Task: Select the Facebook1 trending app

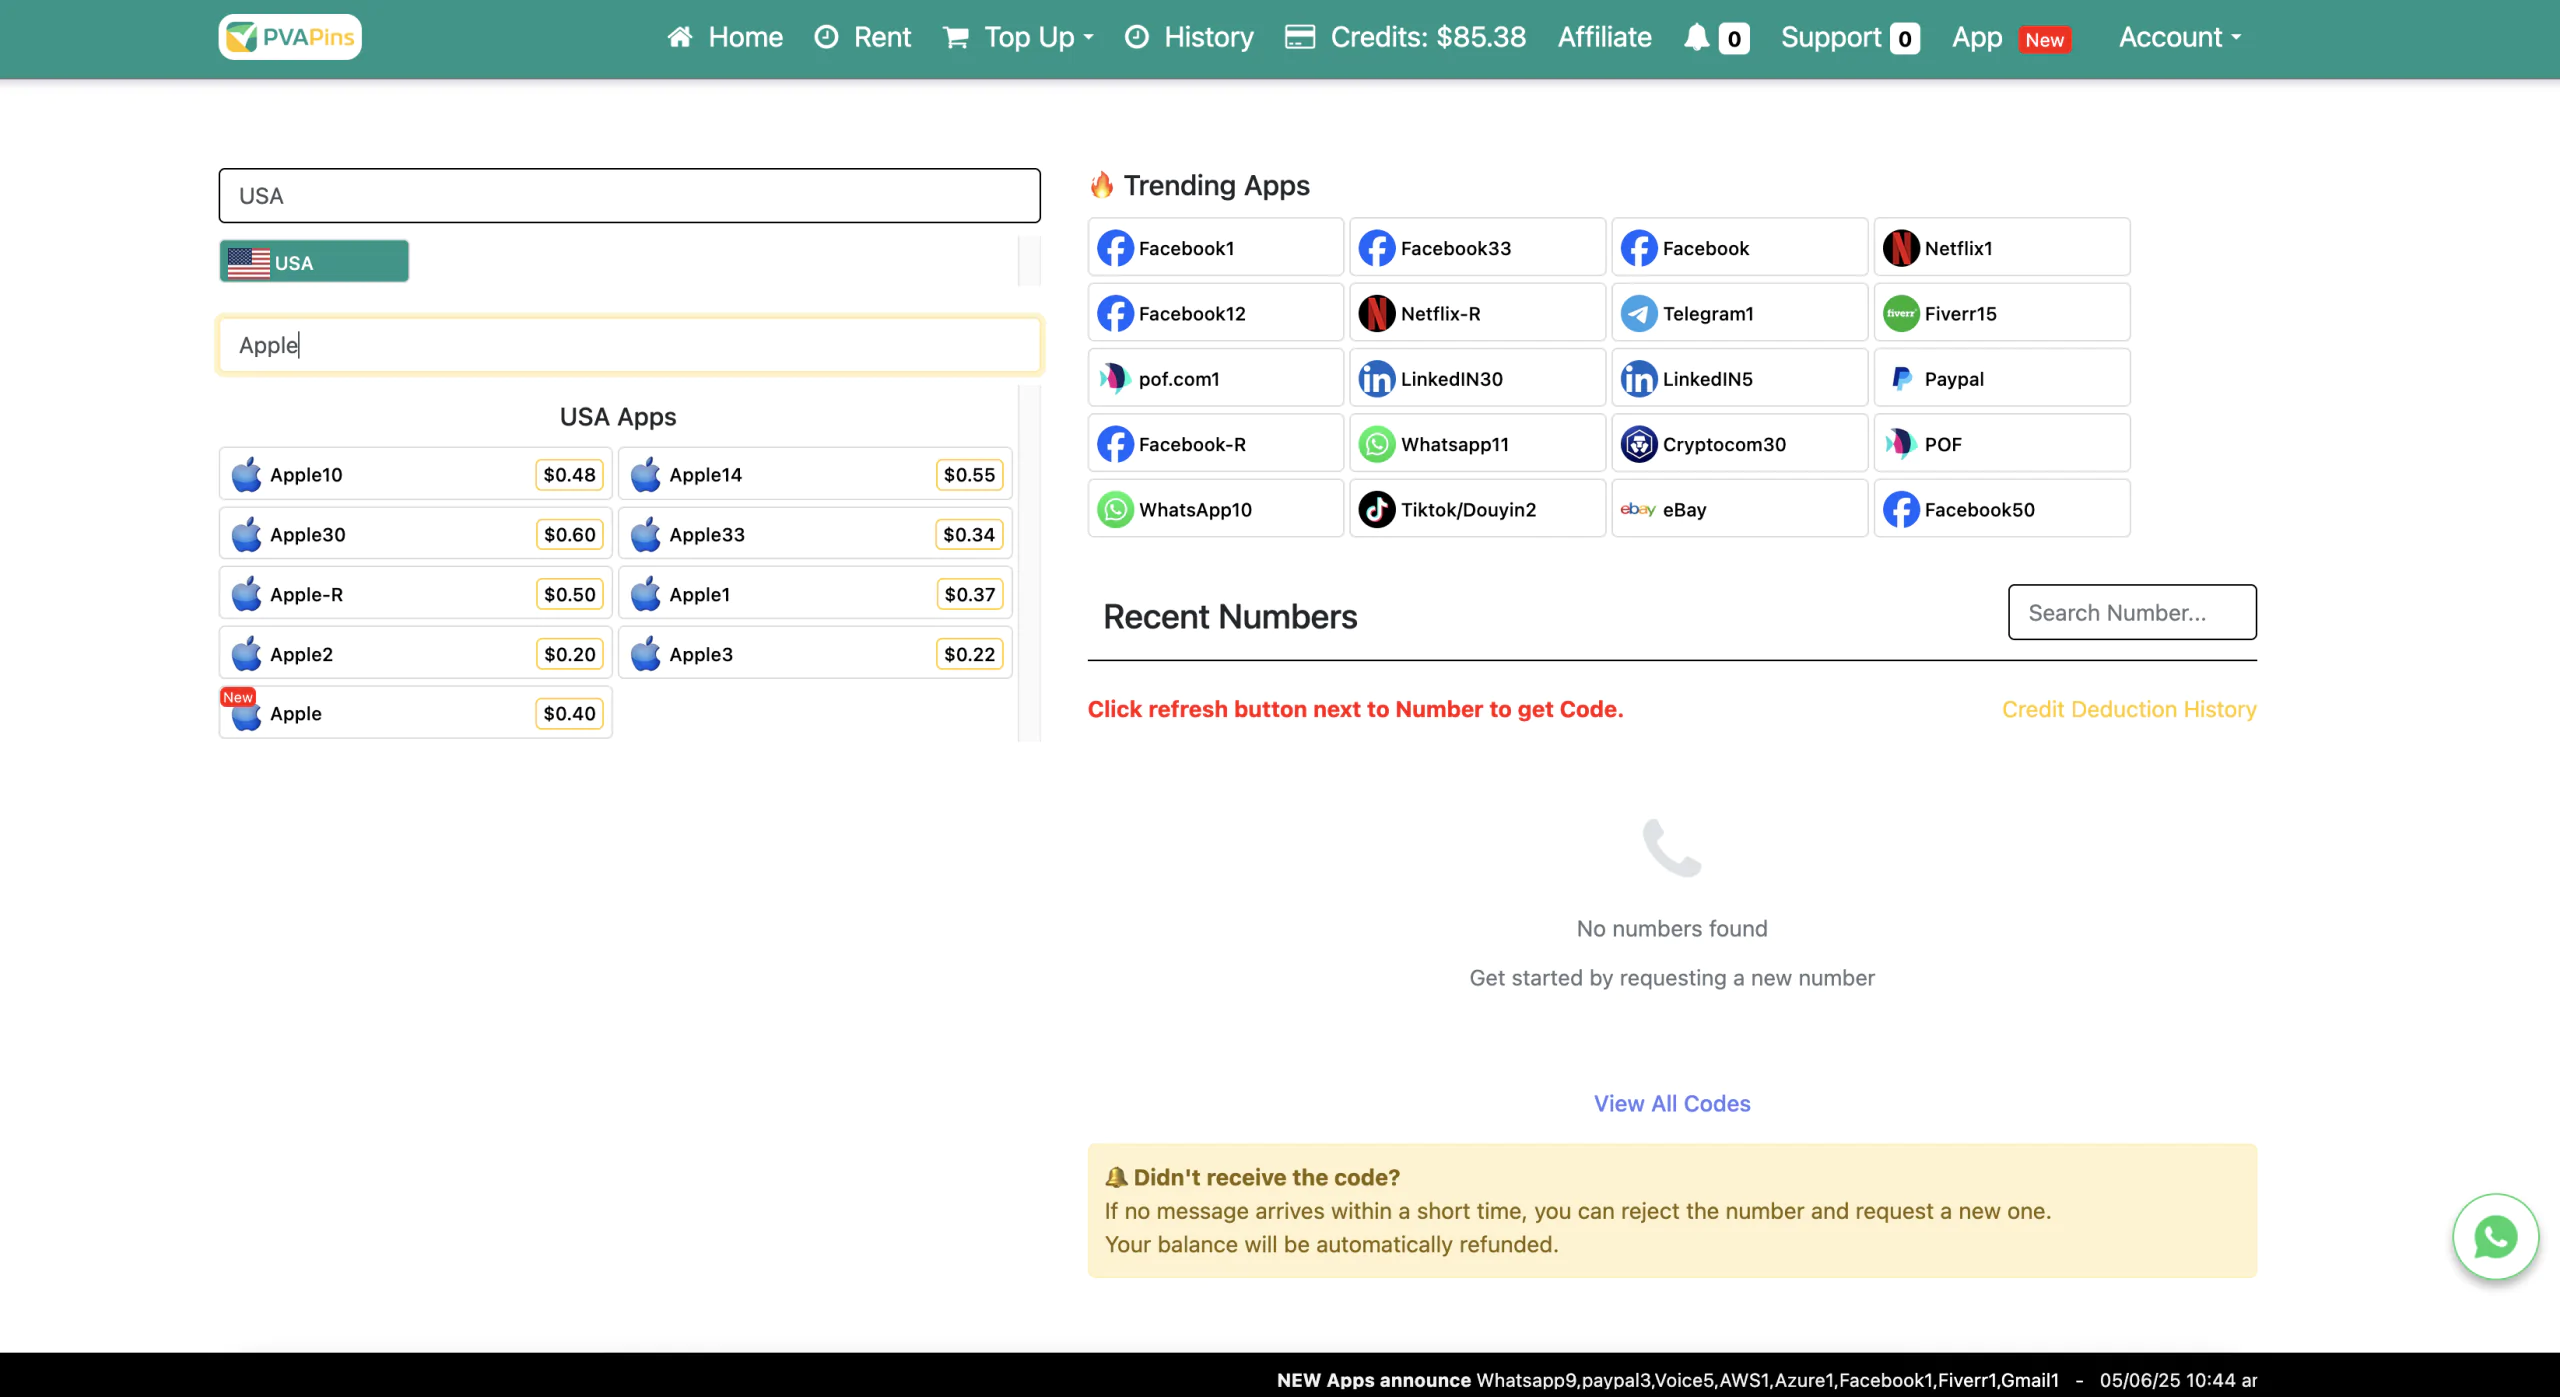Action: (1215, 247)
